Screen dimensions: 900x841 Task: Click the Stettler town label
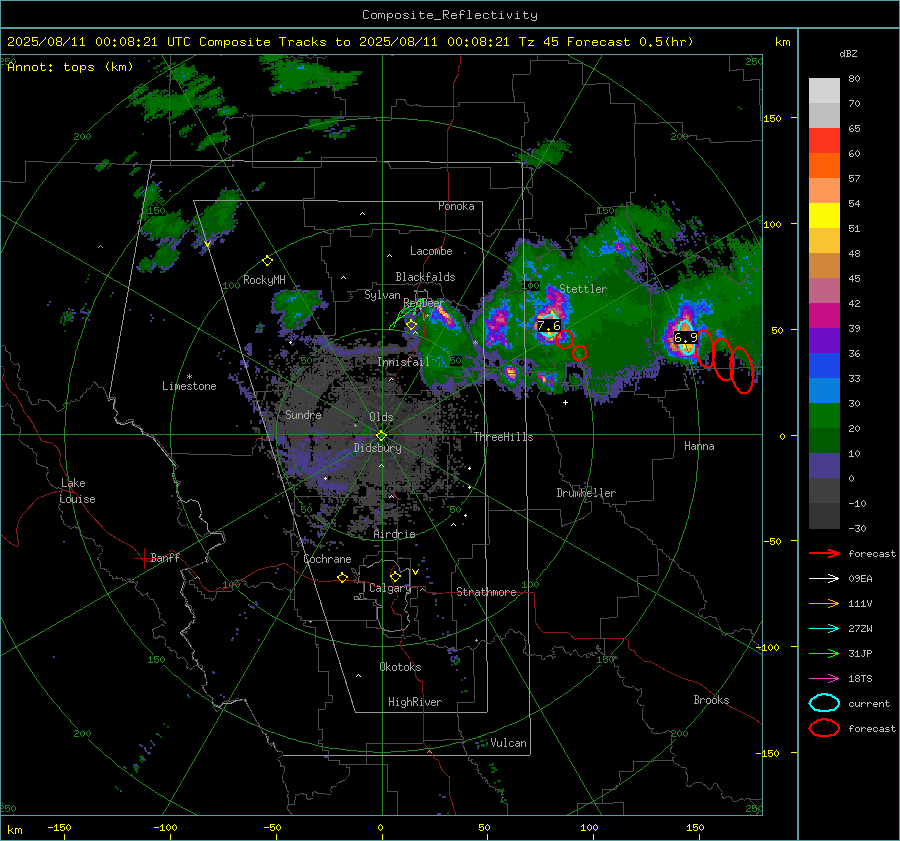(583, 289)
